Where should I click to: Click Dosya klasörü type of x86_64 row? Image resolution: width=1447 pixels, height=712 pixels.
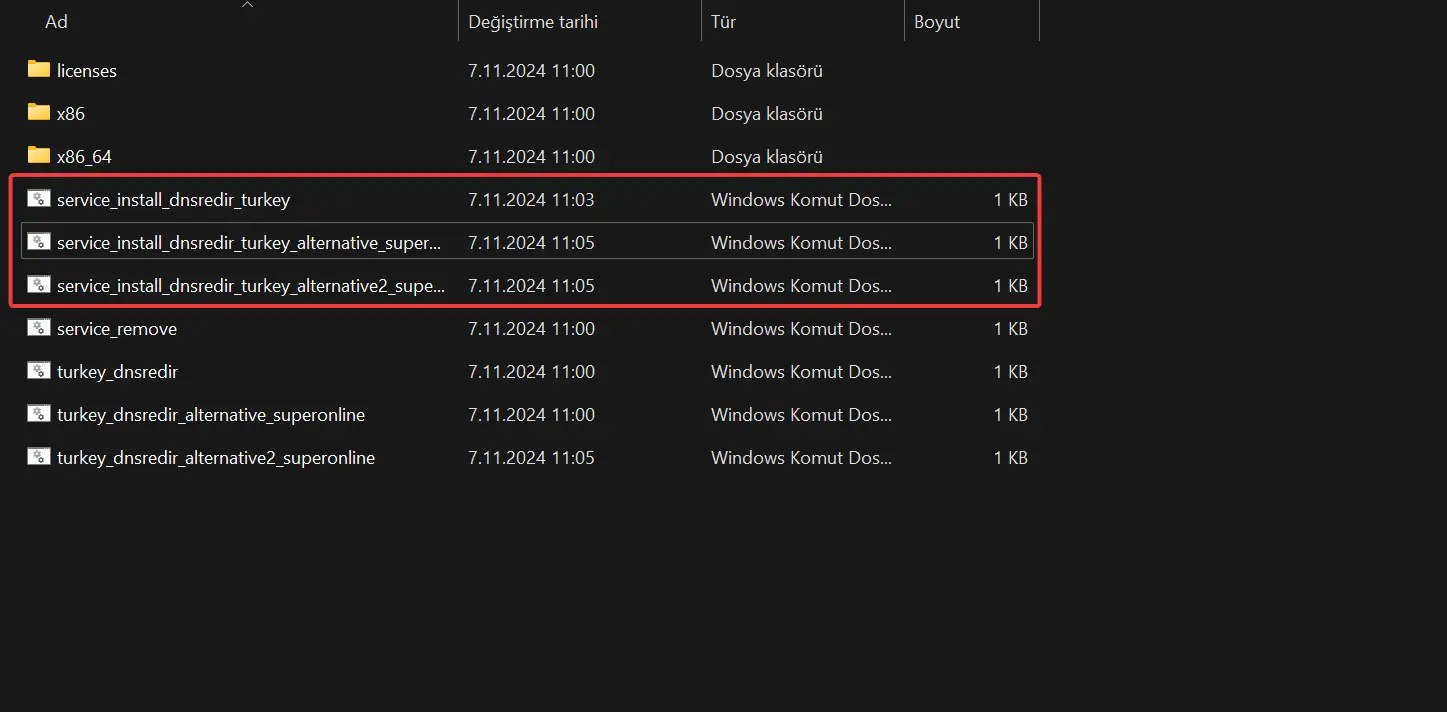(767, 157)
